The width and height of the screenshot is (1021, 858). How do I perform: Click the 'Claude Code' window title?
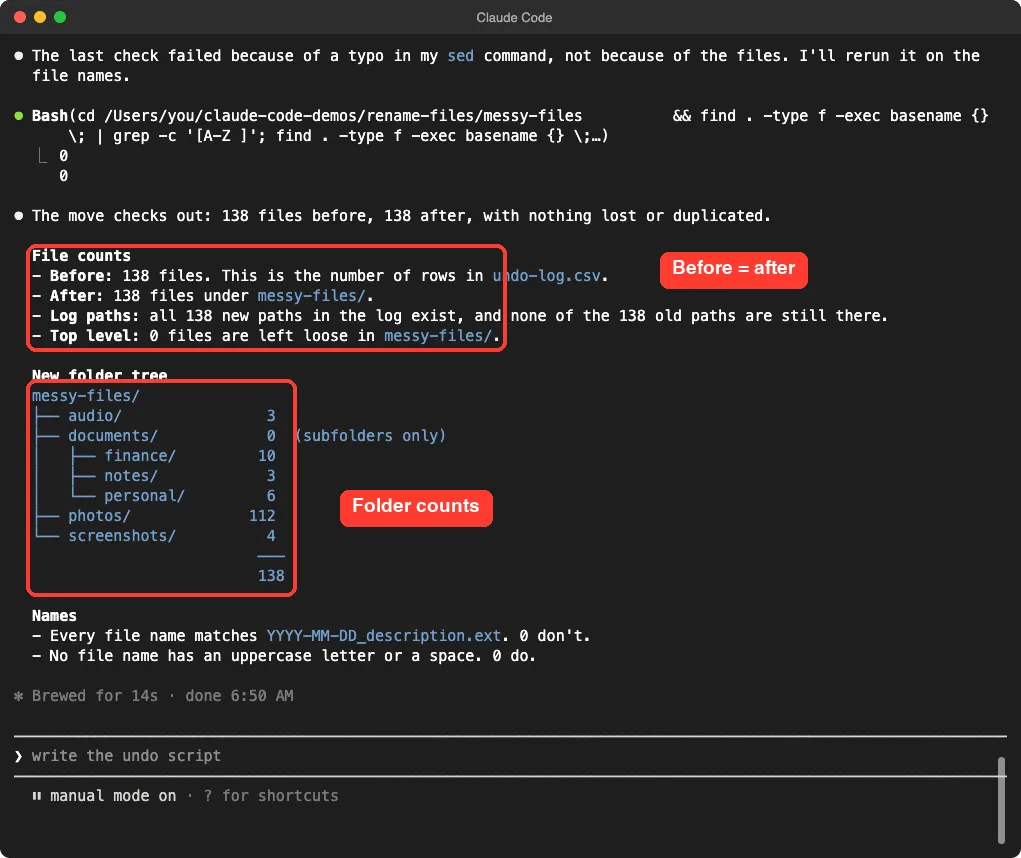(514, 18)
